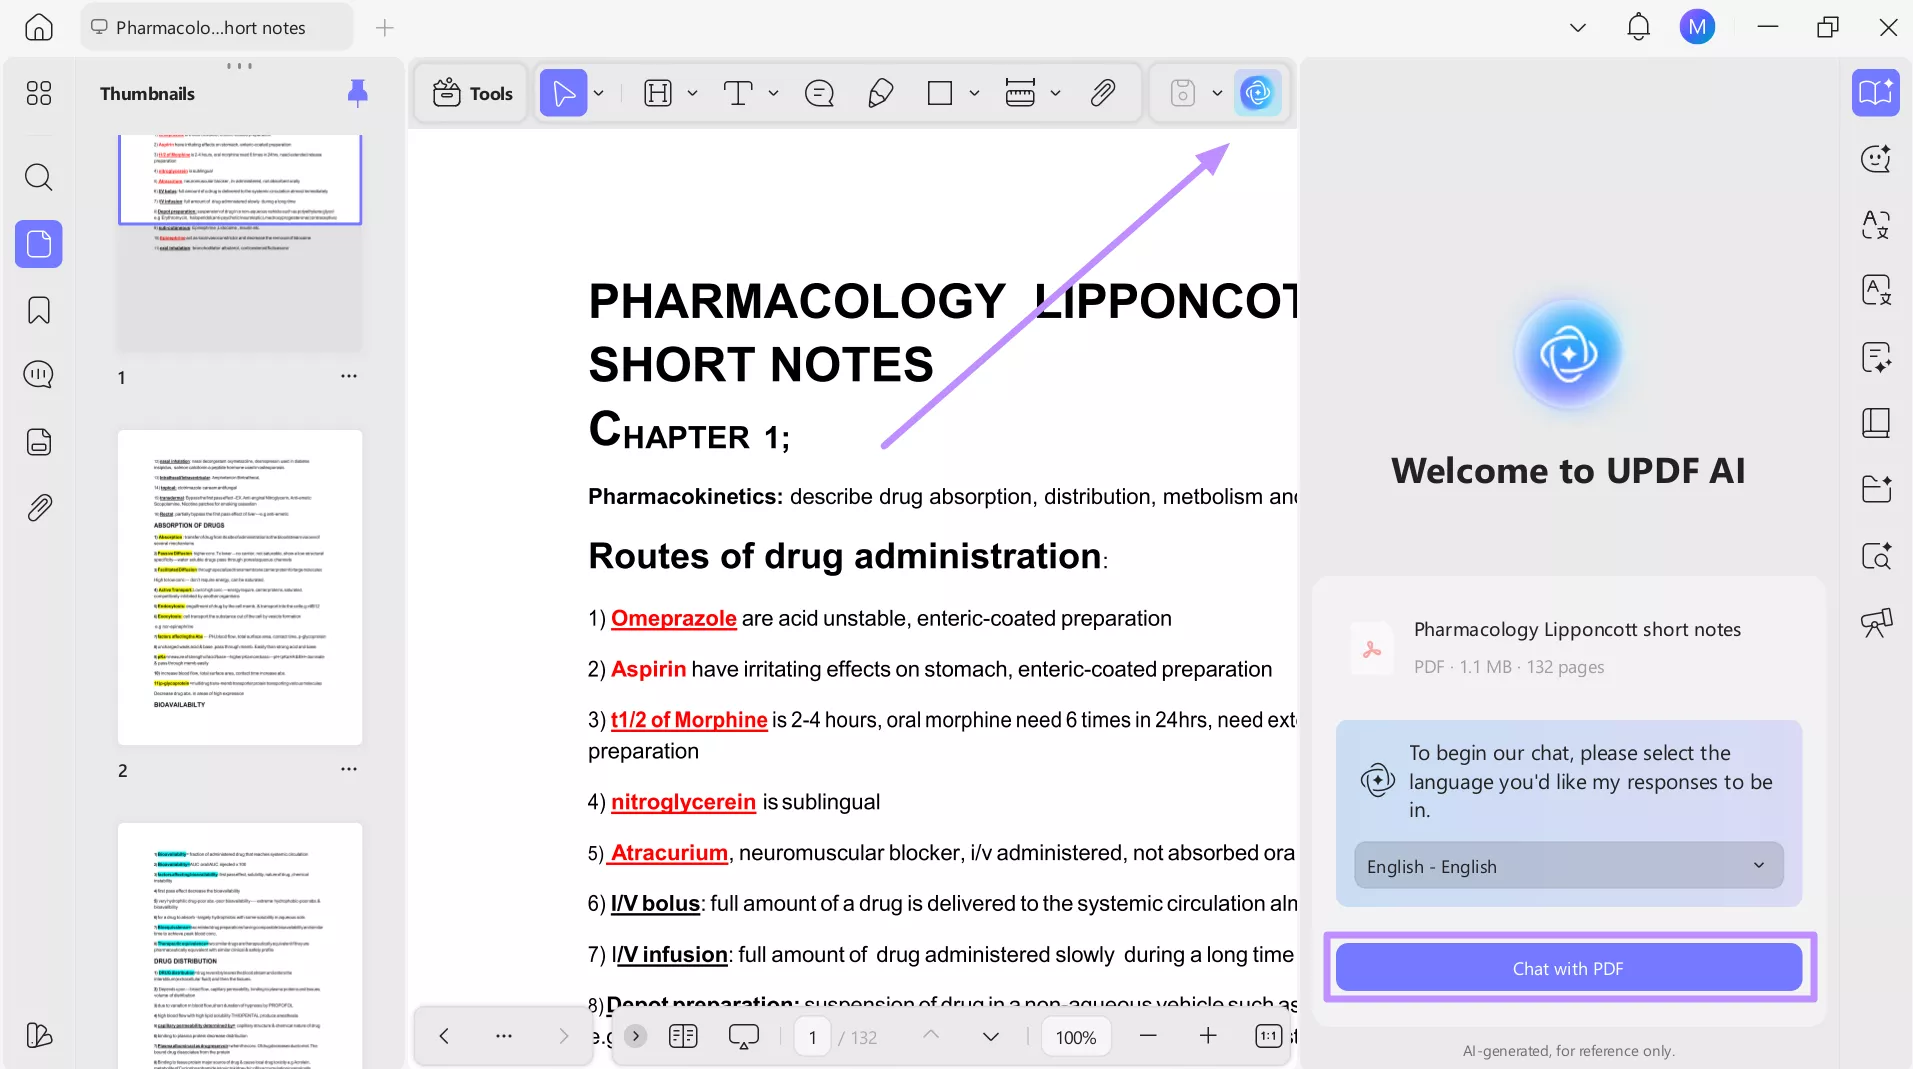This screenshot has height=1069, width=1913.
Task: Expand the text tool dropdown arrow
Action: [773, 93]
